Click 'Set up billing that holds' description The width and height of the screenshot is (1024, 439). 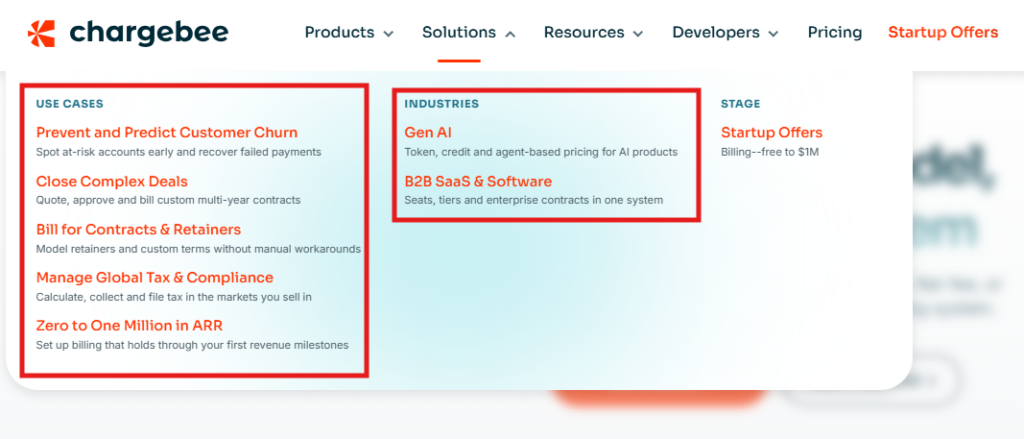click(192, 345)
